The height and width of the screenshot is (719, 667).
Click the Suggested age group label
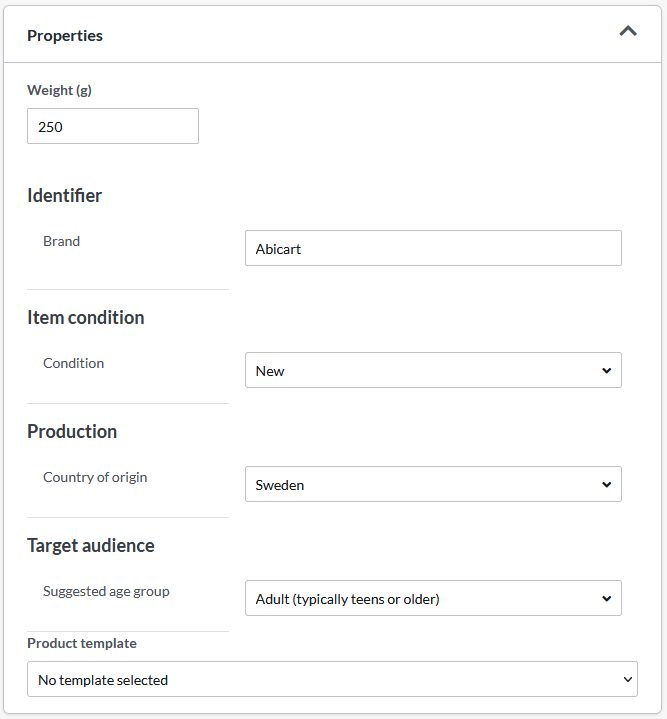pos(106,592)
